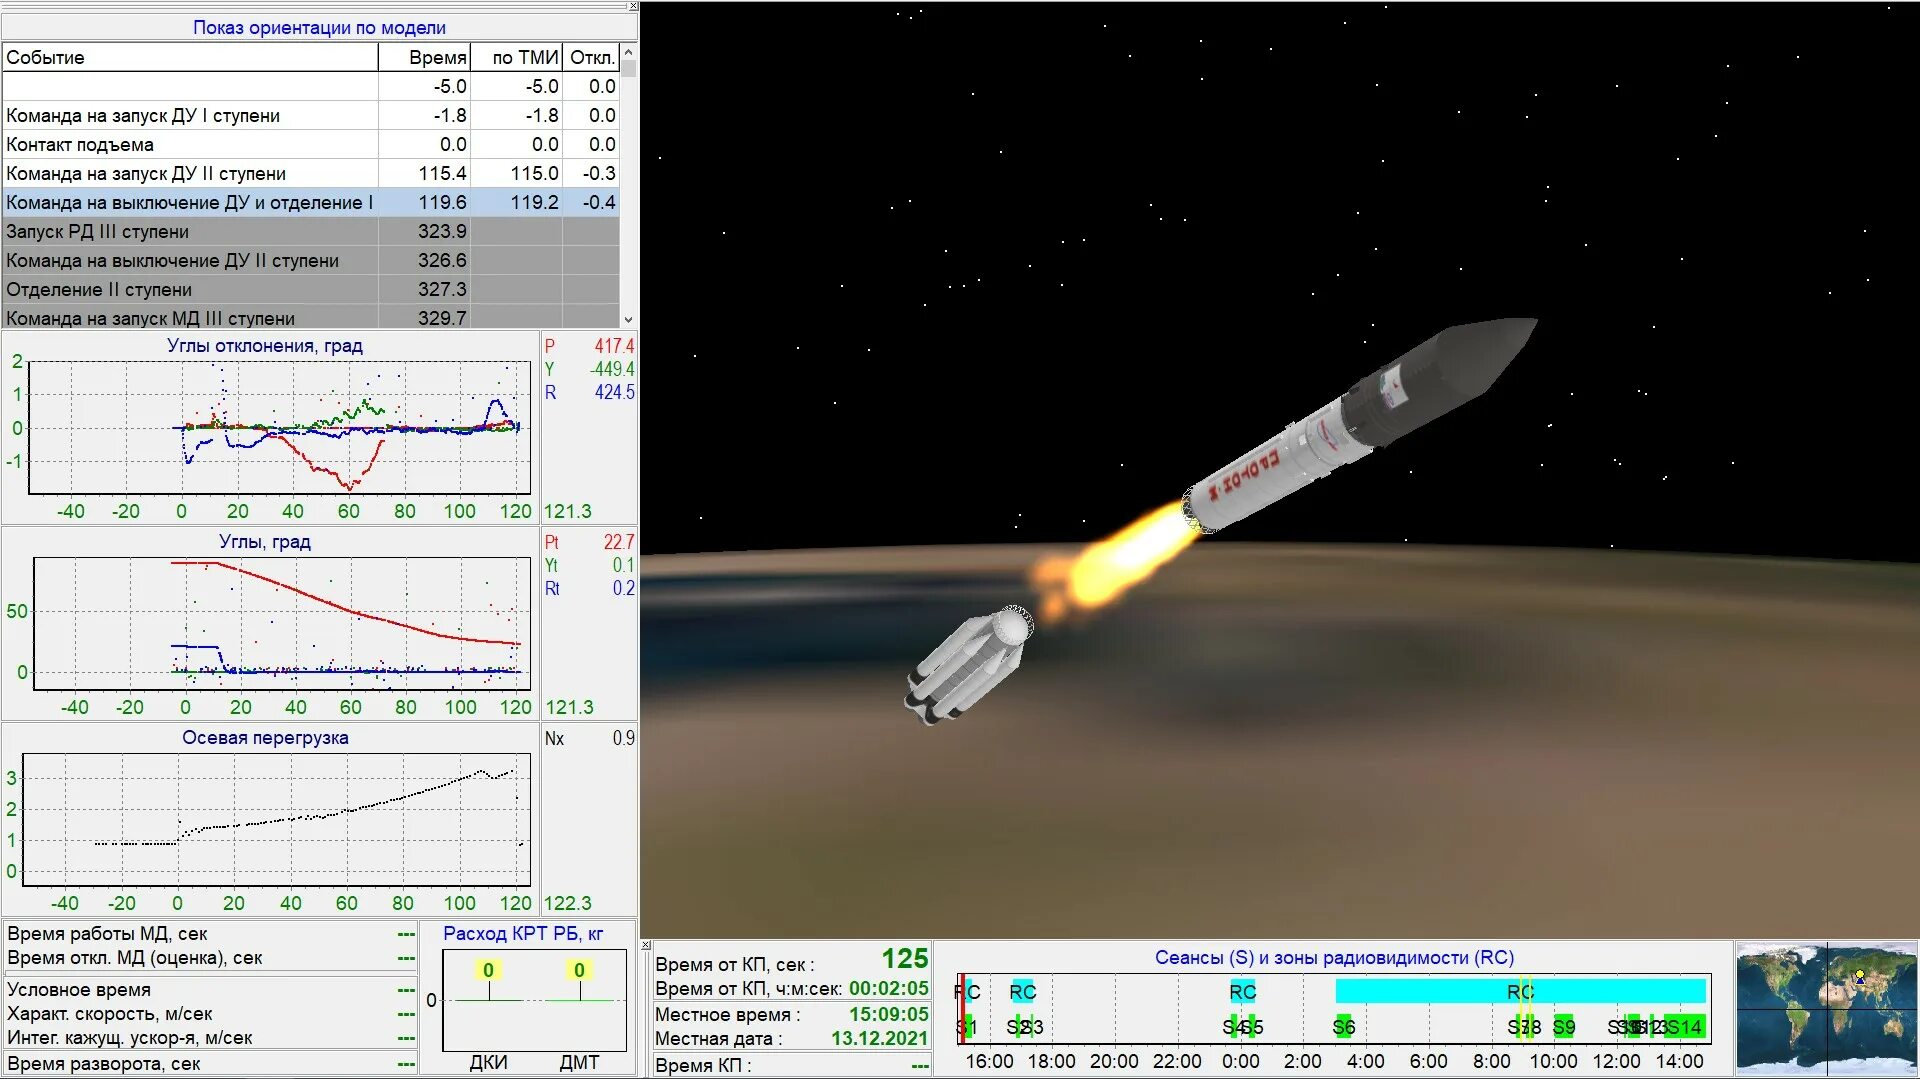The height and width of the screenshot is (1079, 1920).
Task: Click the 119.6 time cell
Action: (x=424, y=202)
